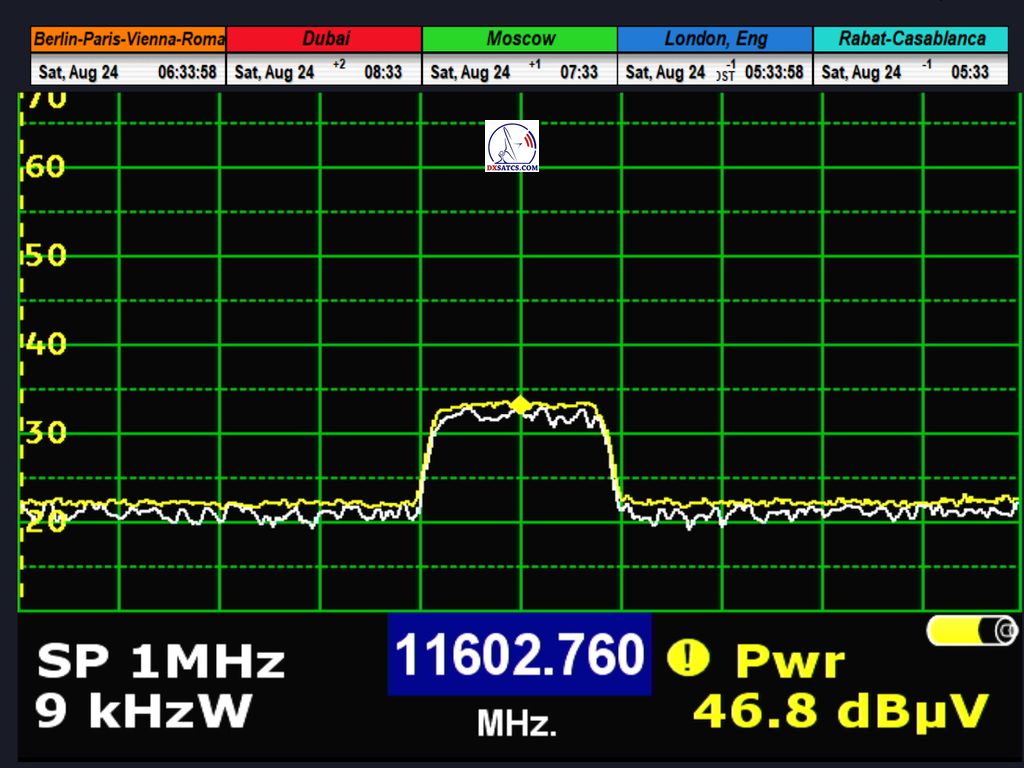1024x768 pixels.
Task: Select the Rabat-Casablanca clock header
Action: [x=911, y=39]
